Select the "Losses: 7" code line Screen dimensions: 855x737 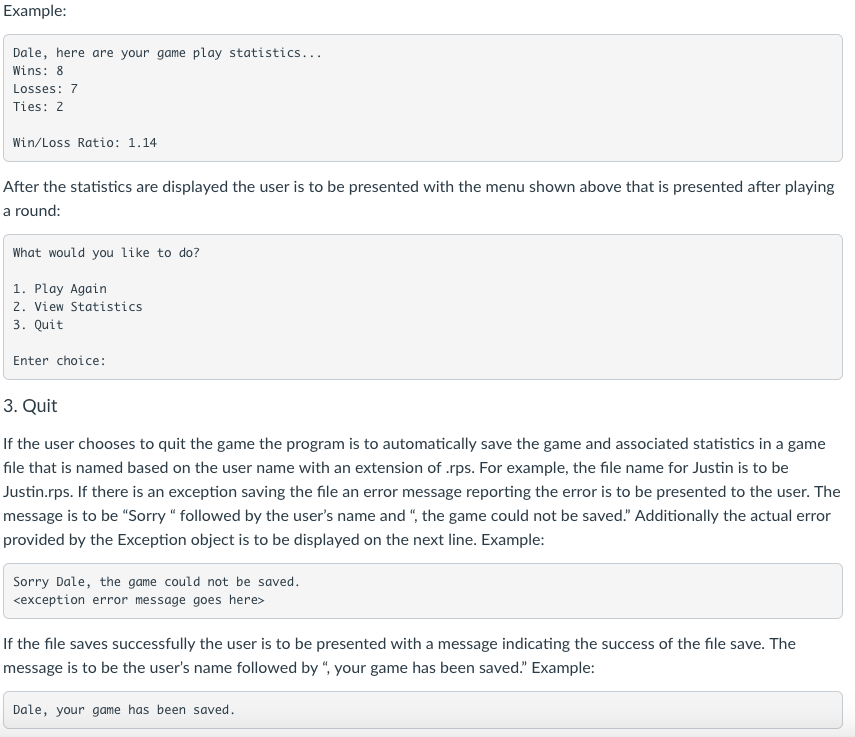[x=45, y=89]
